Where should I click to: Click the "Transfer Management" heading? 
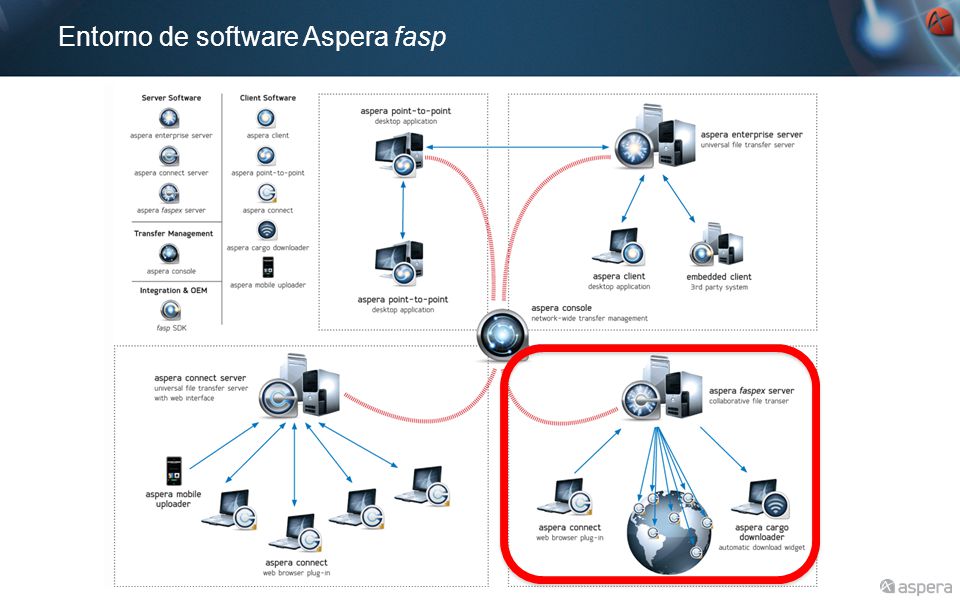[x=173, y=234]
